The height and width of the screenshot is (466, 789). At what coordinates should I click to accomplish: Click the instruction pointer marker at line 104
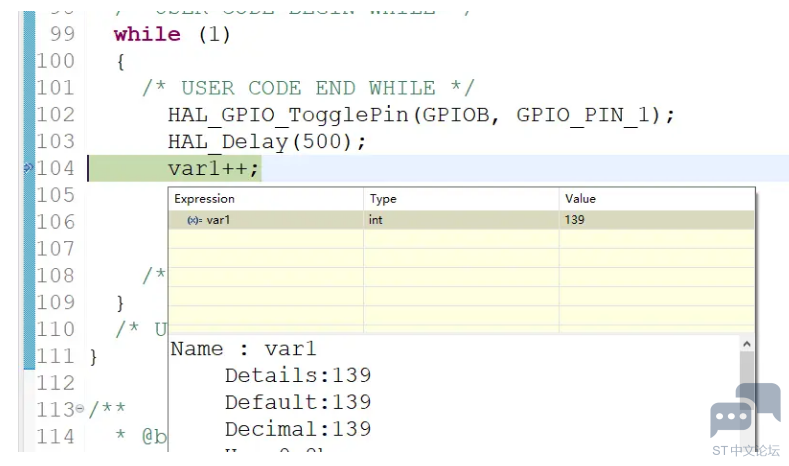[x=28, y=168]
